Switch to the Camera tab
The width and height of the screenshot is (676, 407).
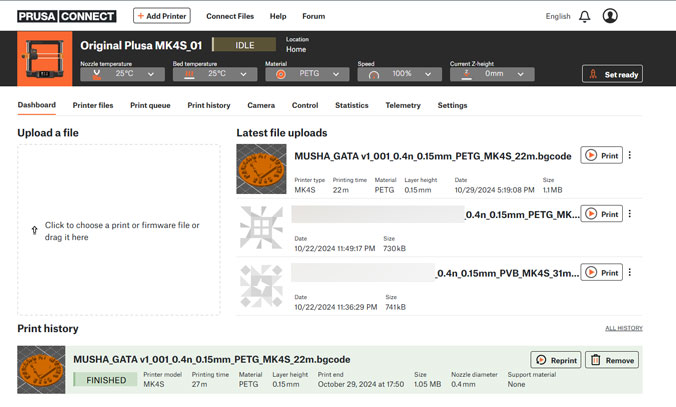[x=261, y=105]
